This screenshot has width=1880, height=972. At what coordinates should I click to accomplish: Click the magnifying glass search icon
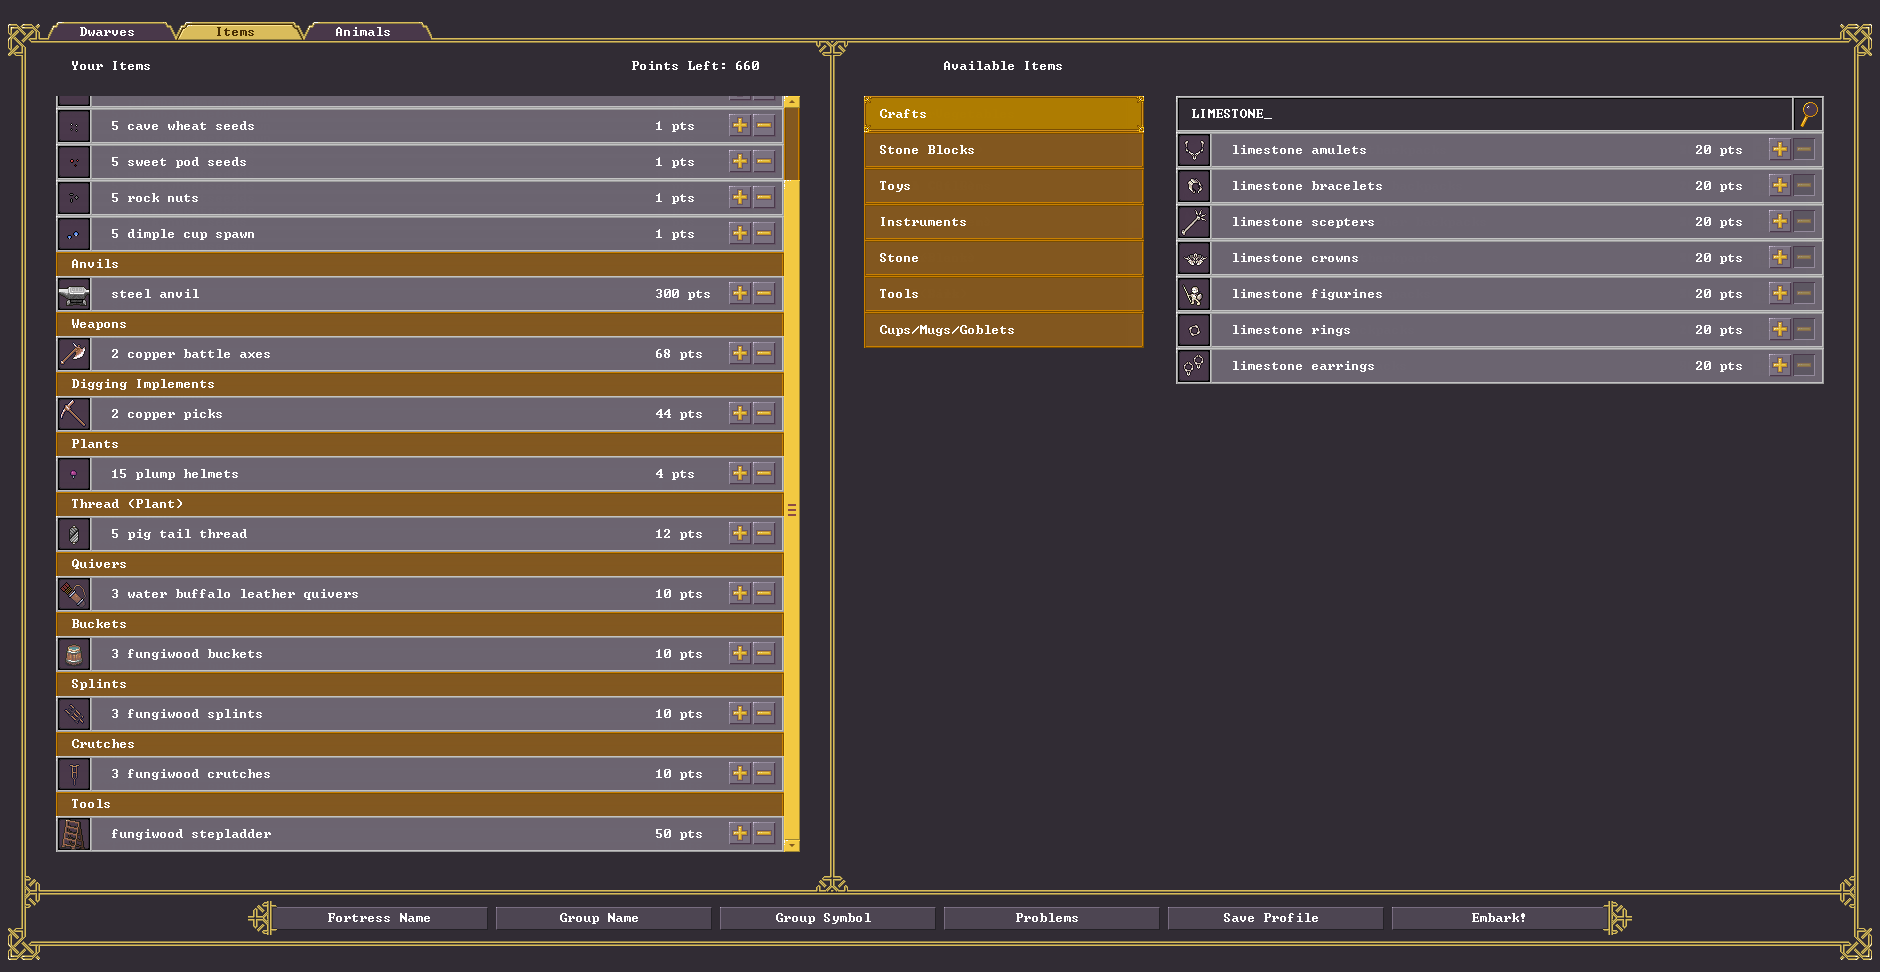coord(1808,114)
